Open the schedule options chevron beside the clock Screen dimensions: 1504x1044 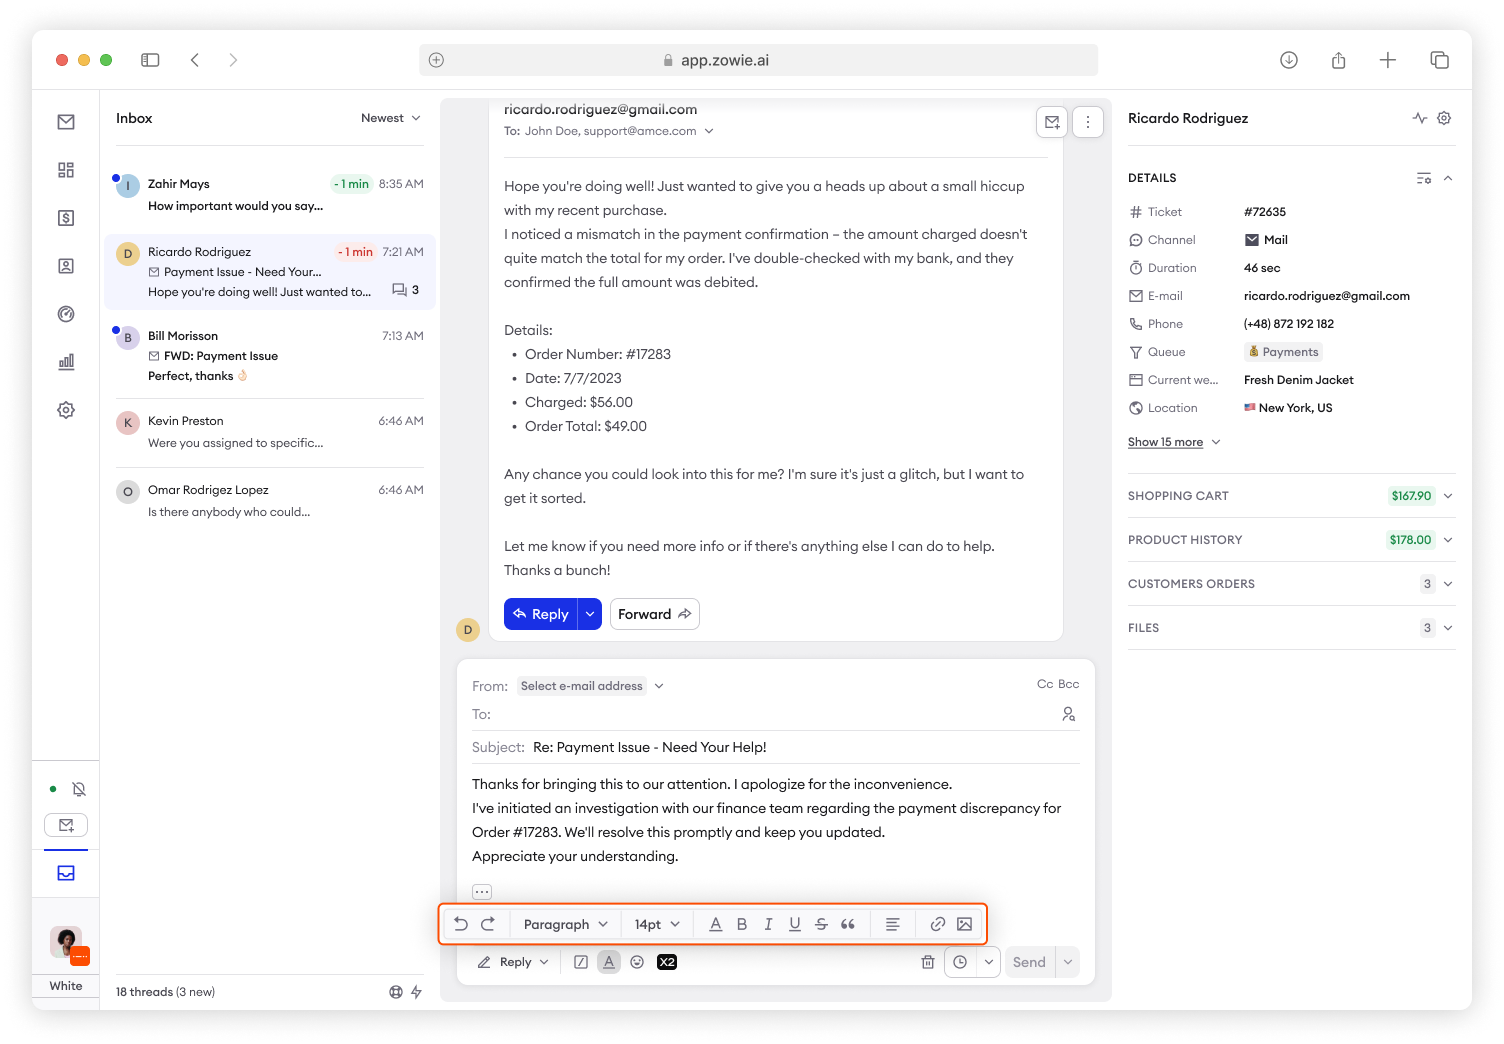(989, 962)
